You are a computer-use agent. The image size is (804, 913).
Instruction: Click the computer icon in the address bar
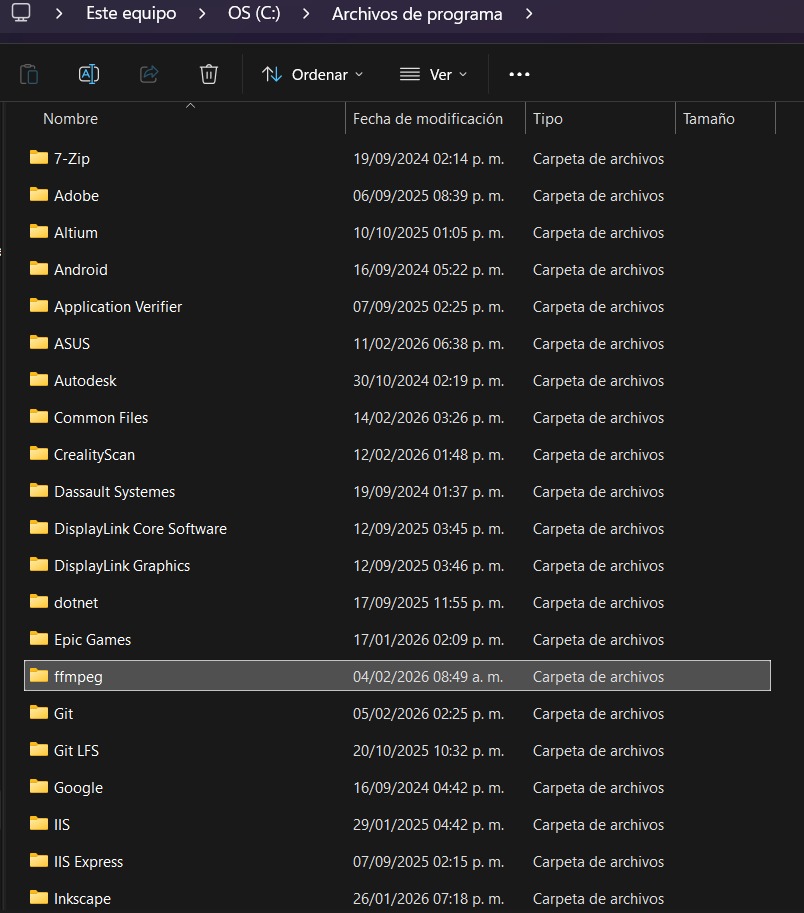[x=22, y=13]
